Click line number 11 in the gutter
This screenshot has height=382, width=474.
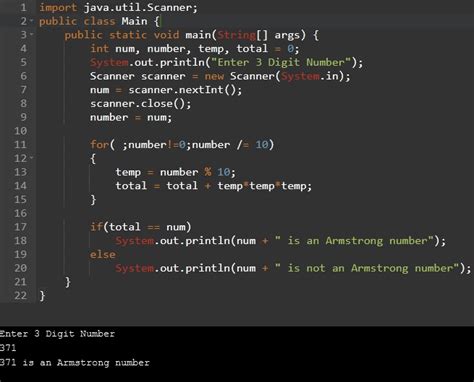(20, 144)
